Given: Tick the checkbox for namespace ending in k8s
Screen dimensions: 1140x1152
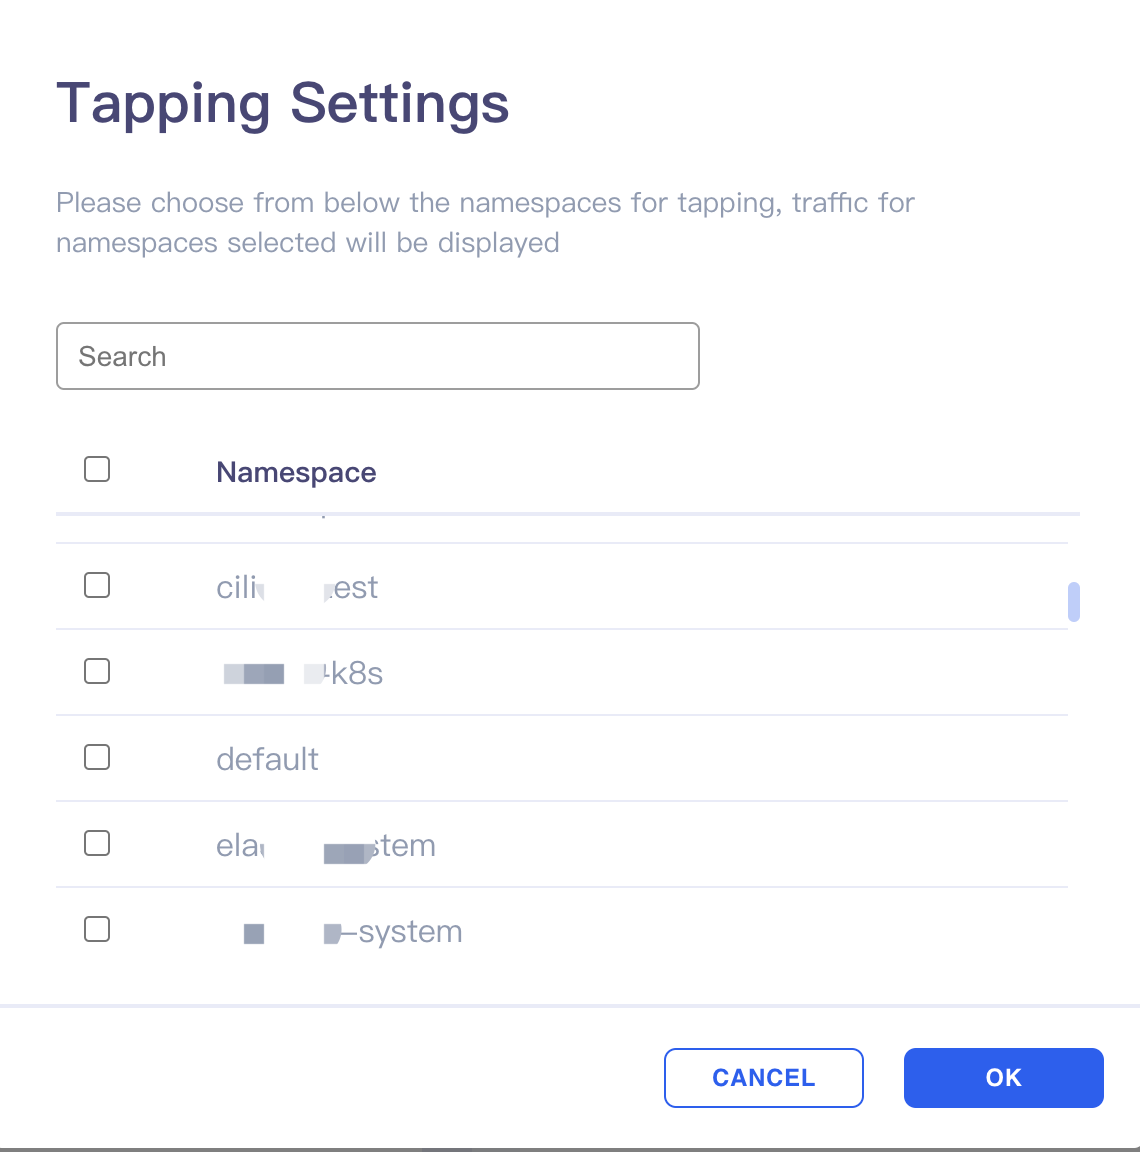Looking at the screenshot, I should (x=97, y=671).
